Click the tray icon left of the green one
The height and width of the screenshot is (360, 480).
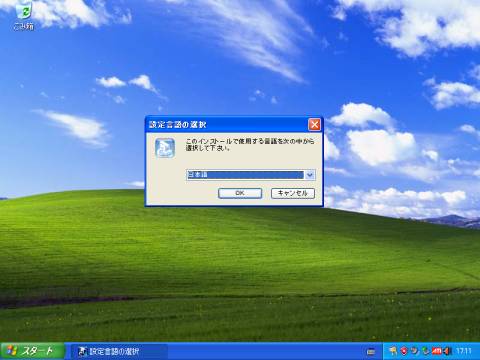pos(415,351)
